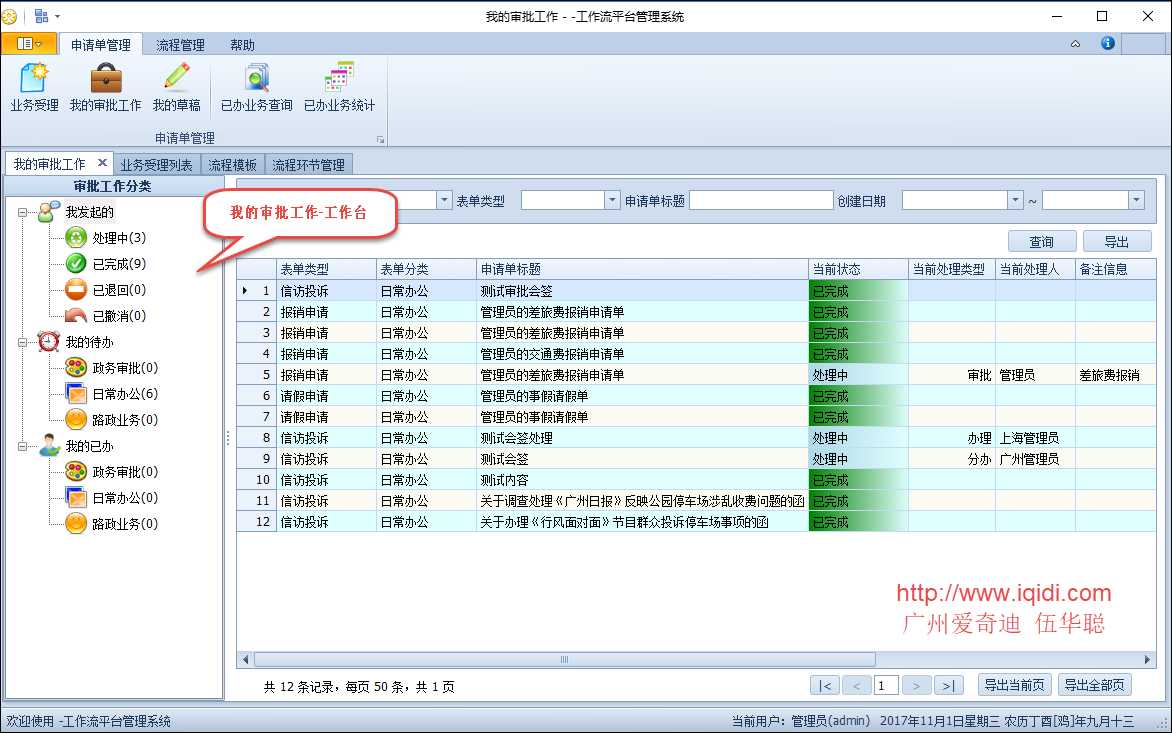Click 导出全部页 button
The image size is (1172, 733).
click(x=1094, y=685)
